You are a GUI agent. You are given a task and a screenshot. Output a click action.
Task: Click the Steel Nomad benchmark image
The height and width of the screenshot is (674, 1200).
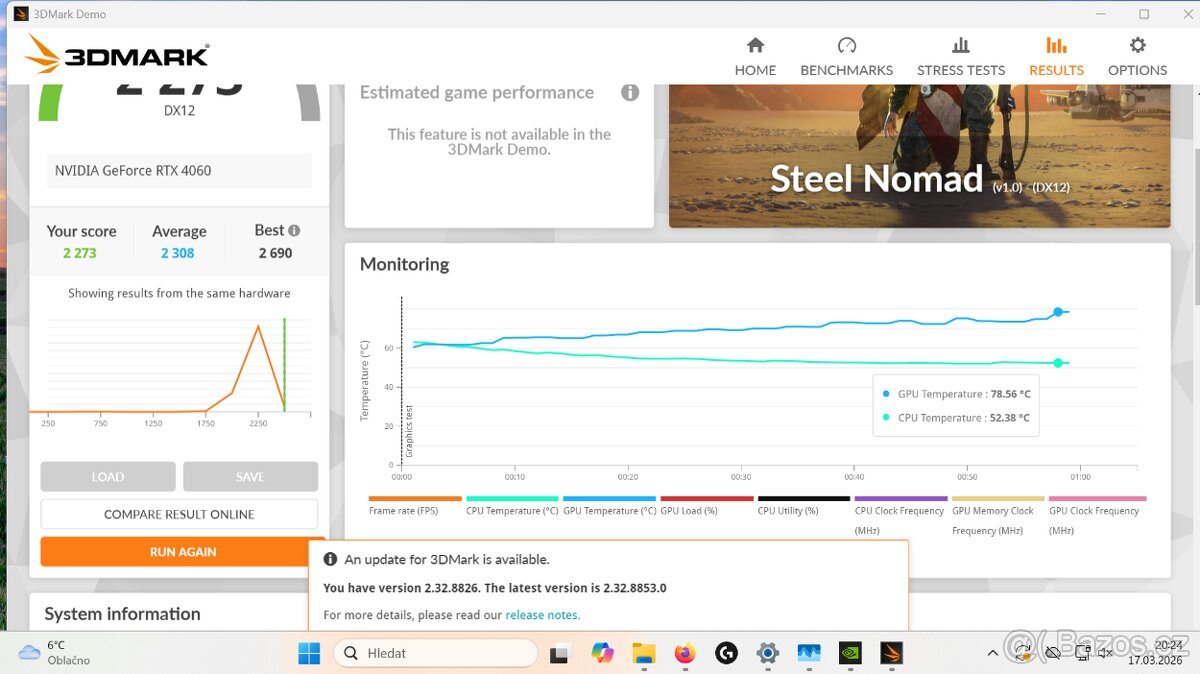point(919,156)
